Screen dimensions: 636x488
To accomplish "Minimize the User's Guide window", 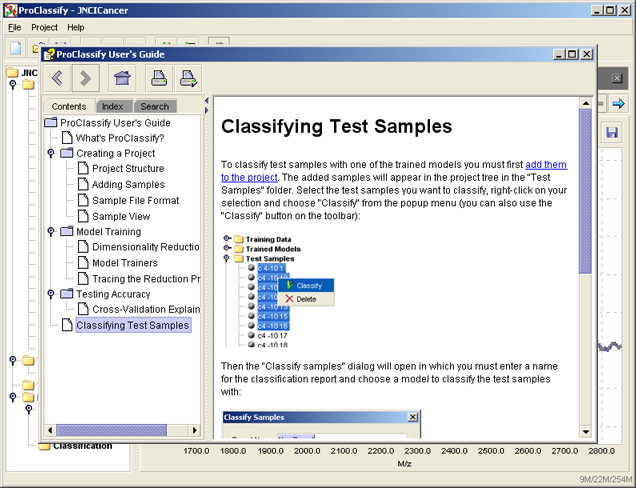I will click(559, 54).
